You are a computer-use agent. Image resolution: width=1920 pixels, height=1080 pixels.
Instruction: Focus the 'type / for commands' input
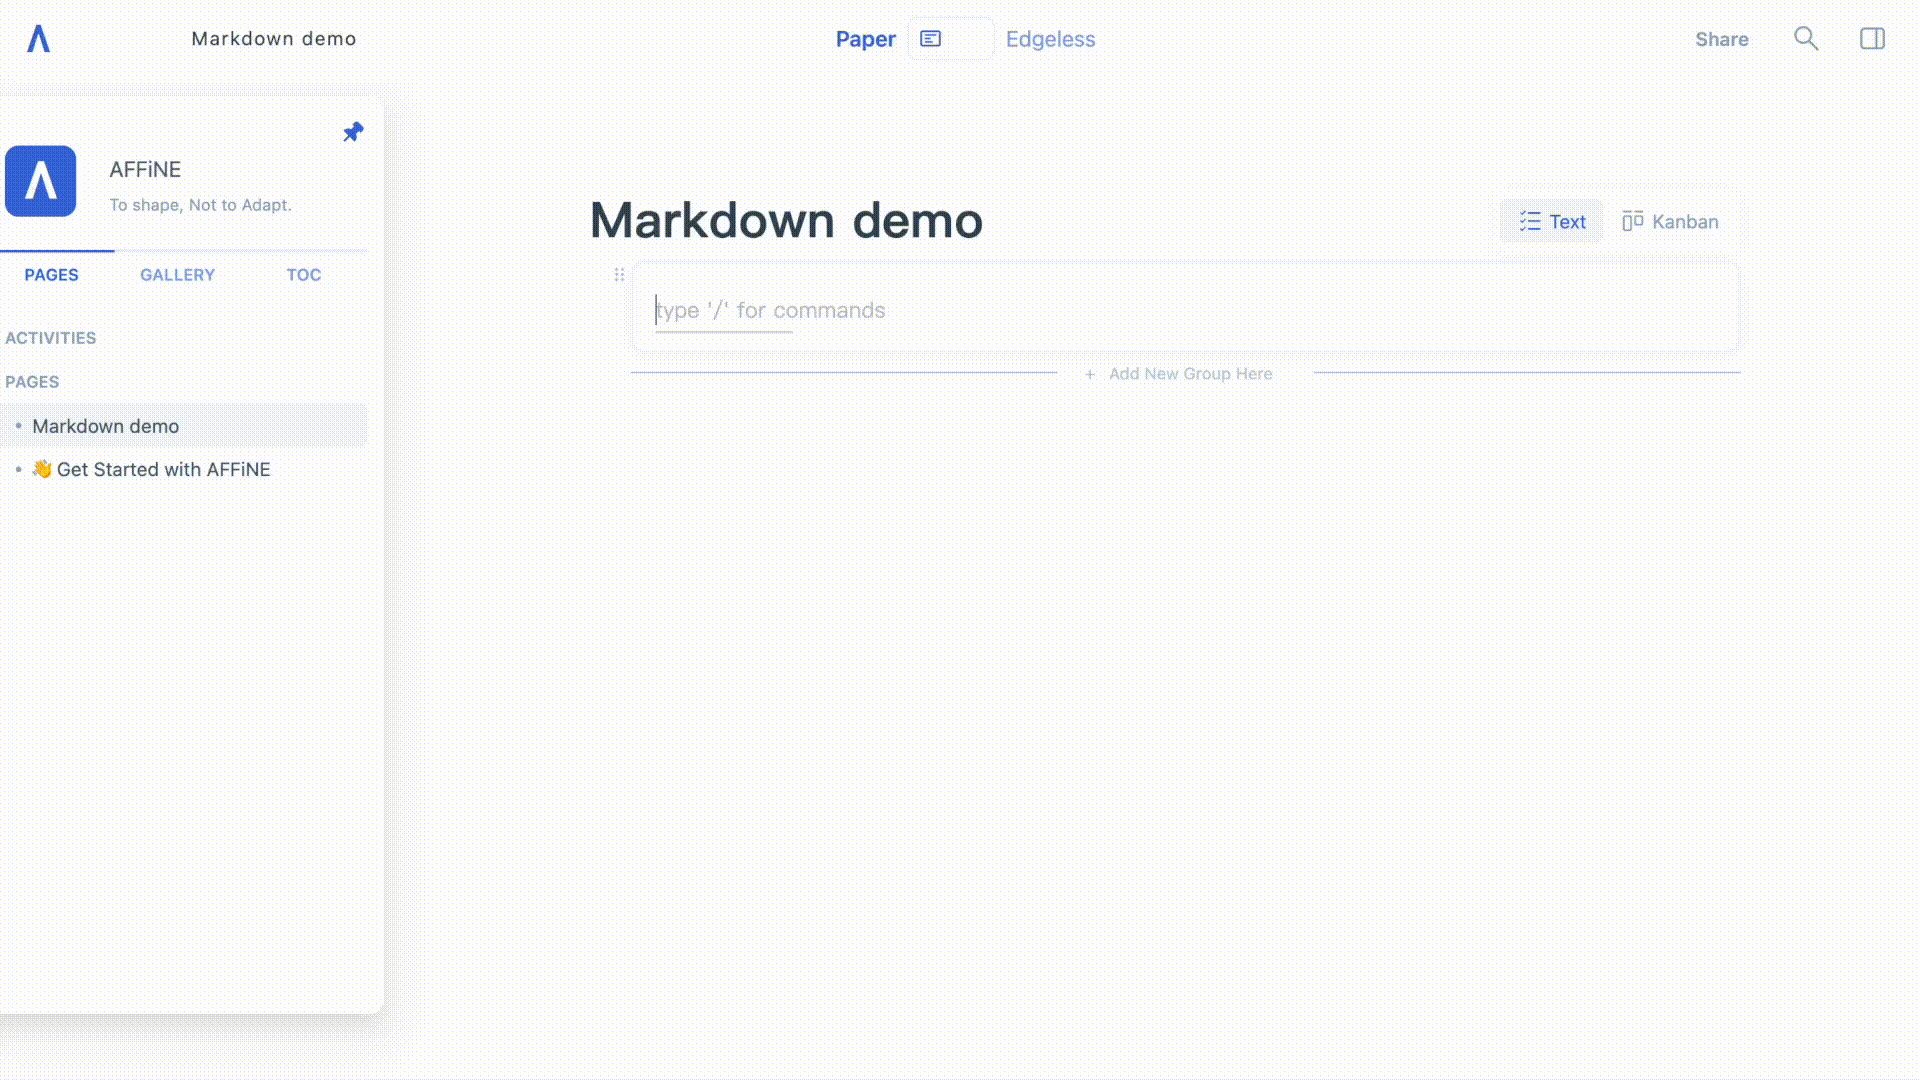coord(1186,310)
